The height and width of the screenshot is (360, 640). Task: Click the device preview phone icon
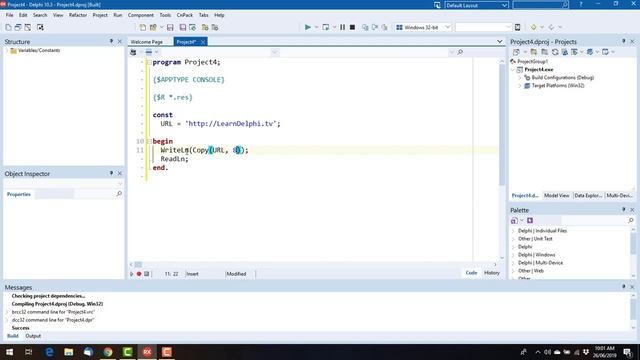pyautogui.click(x=518, y=27)
